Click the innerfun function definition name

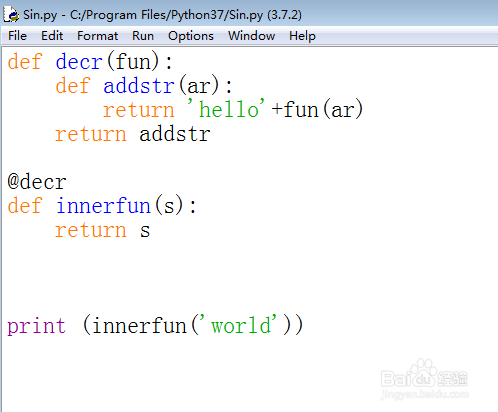(x=103, y=205)
